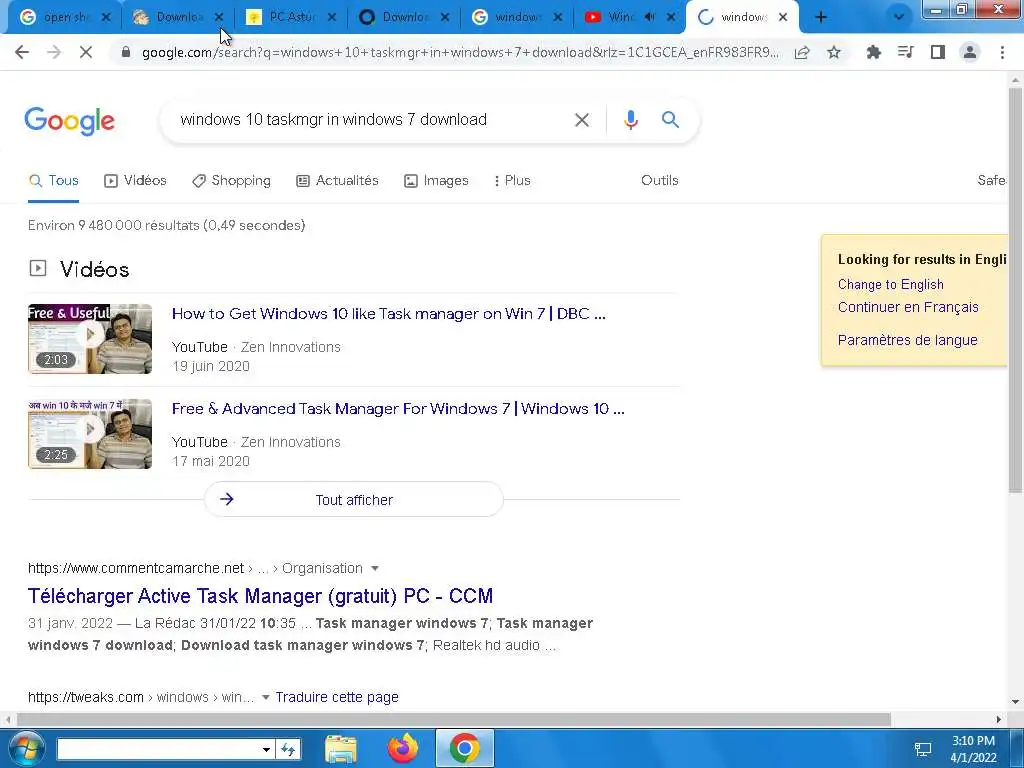Select the Tous results tab

coord(54,180)
